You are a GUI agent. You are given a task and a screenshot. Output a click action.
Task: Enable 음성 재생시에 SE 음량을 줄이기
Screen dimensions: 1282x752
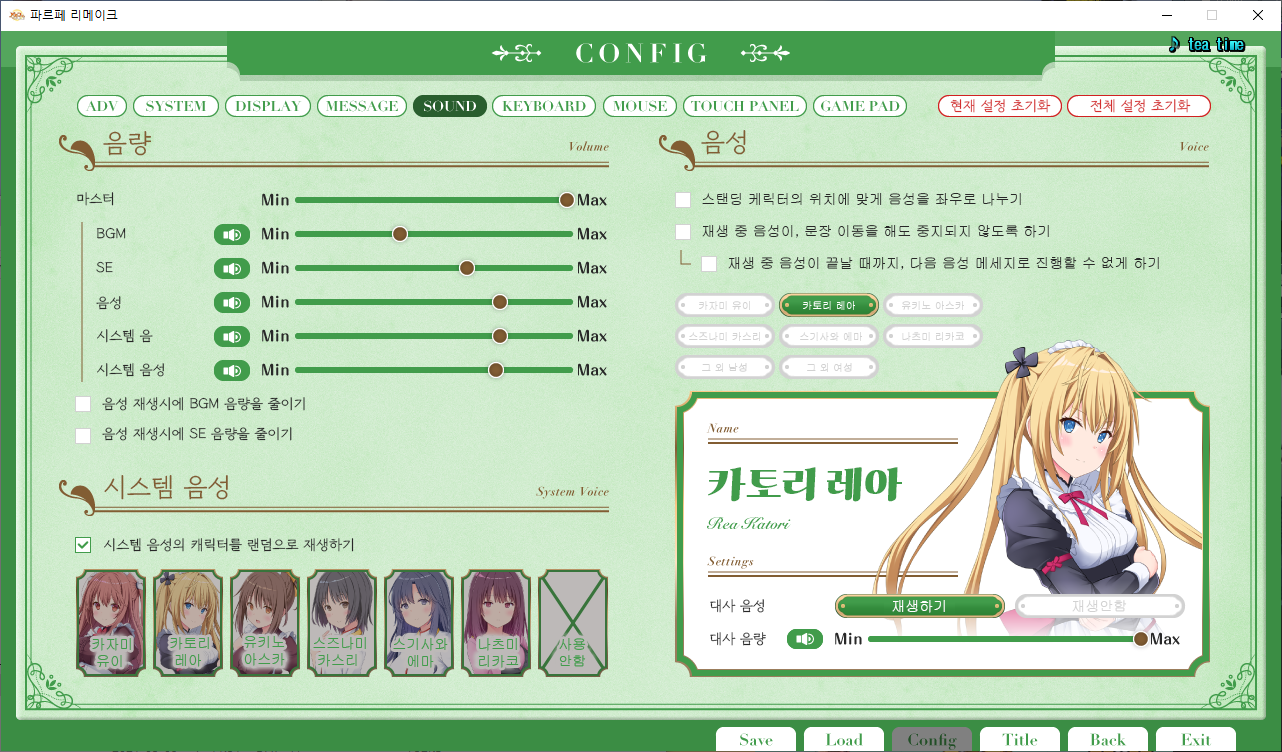83,435
